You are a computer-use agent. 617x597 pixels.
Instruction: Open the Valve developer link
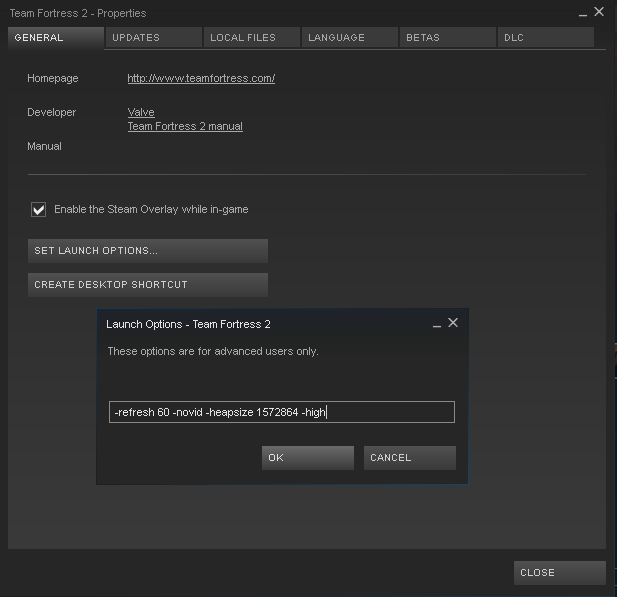pos(141,112)
